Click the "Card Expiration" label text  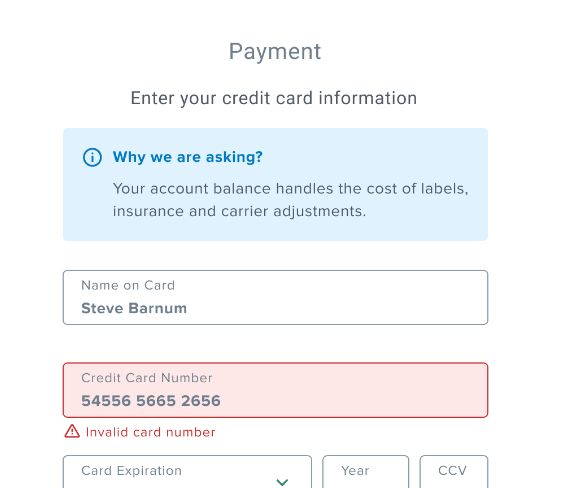tap(131, 471)
